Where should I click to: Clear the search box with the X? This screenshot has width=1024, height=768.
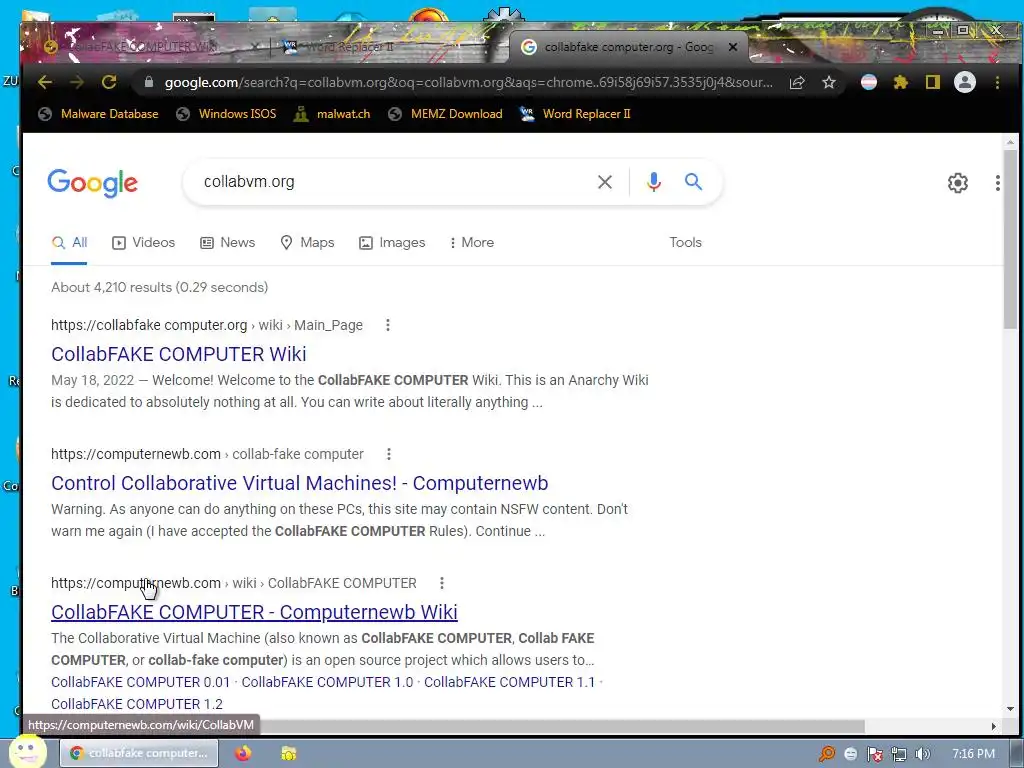[x=605, y=182]
